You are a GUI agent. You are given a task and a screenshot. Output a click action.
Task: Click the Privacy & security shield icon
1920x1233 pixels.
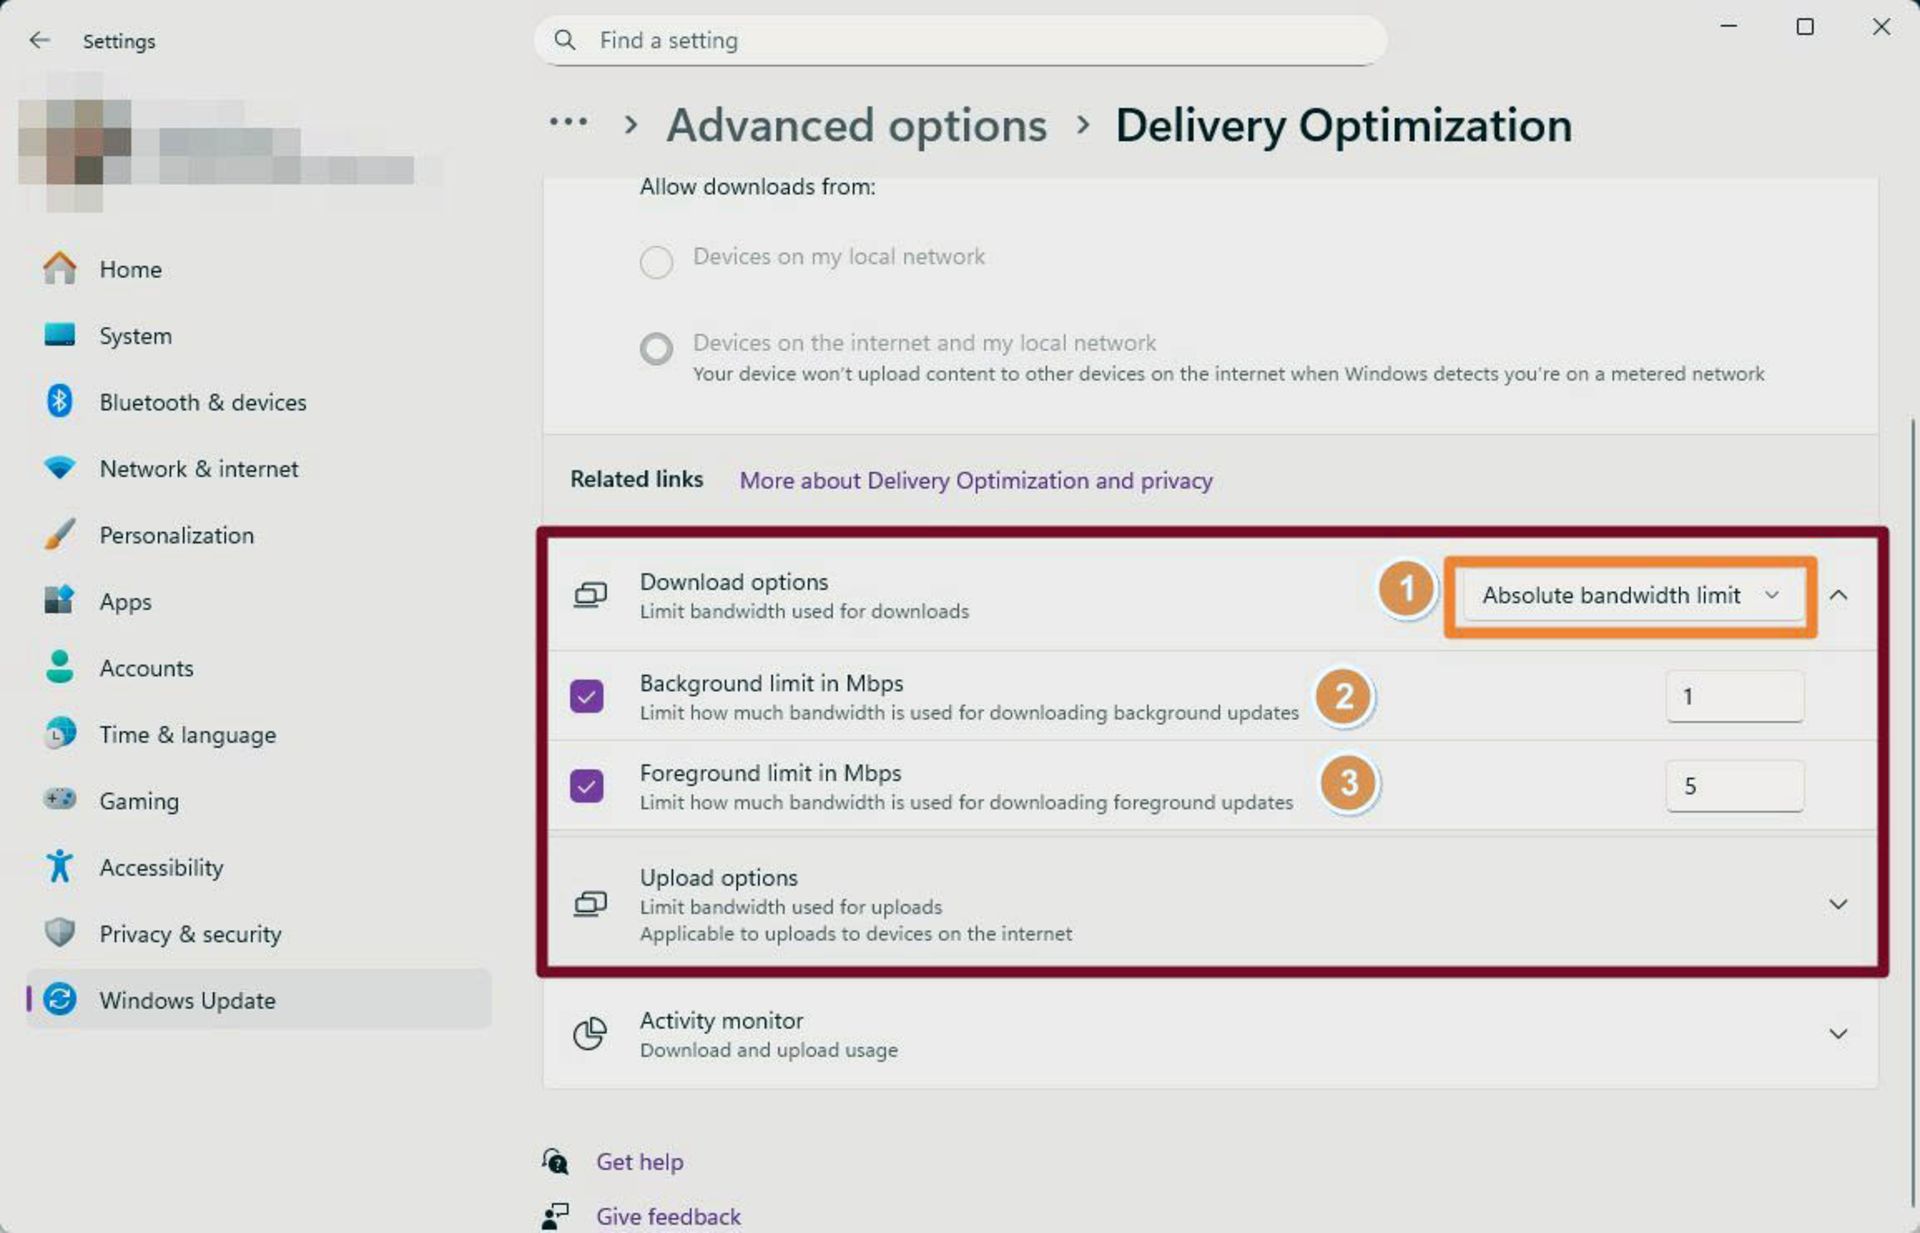click(59, 933)
